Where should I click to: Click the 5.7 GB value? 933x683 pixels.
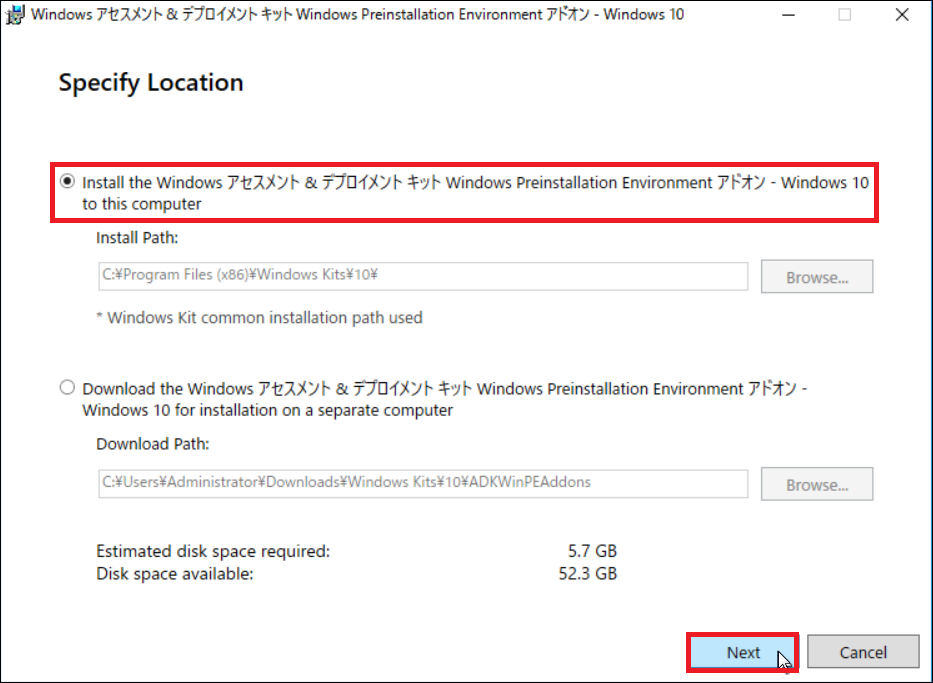pos(592,551)
